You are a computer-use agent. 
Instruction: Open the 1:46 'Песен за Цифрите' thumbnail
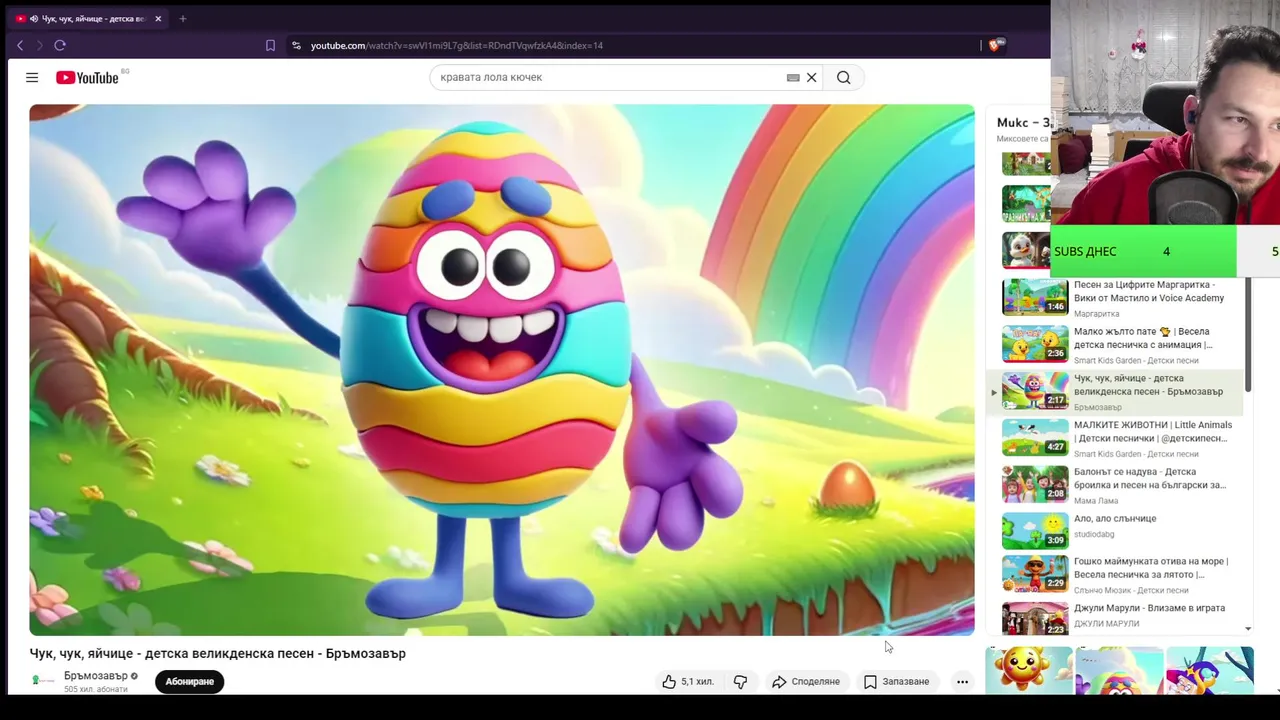[x=1035, y=297]
